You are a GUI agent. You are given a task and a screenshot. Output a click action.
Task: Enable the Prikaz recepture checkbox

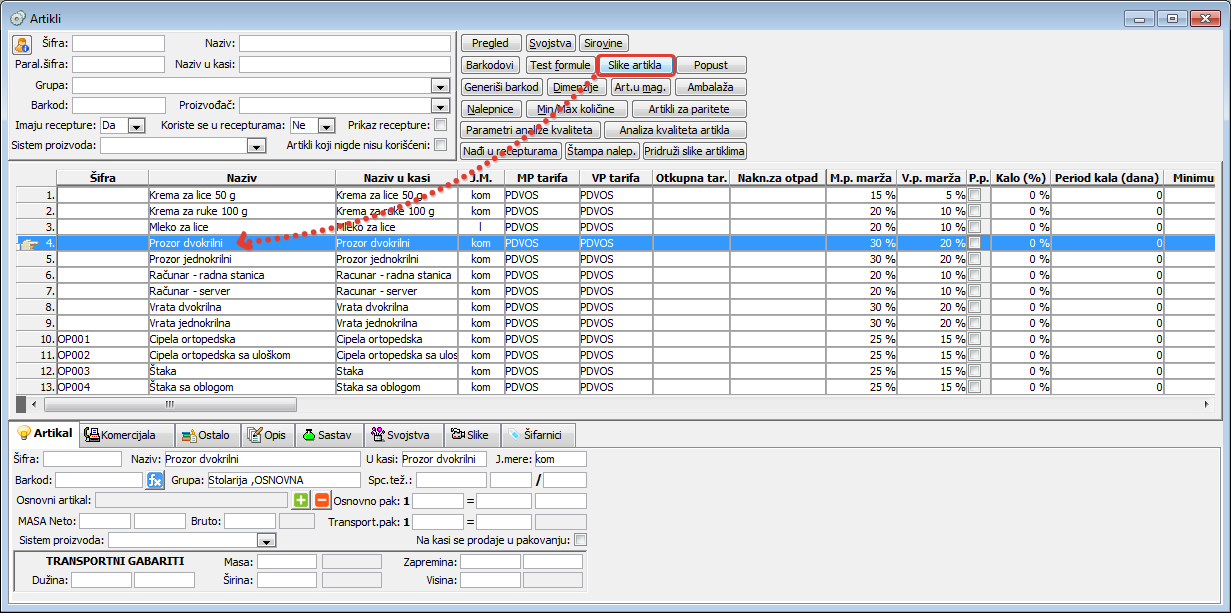click(441, 125)
